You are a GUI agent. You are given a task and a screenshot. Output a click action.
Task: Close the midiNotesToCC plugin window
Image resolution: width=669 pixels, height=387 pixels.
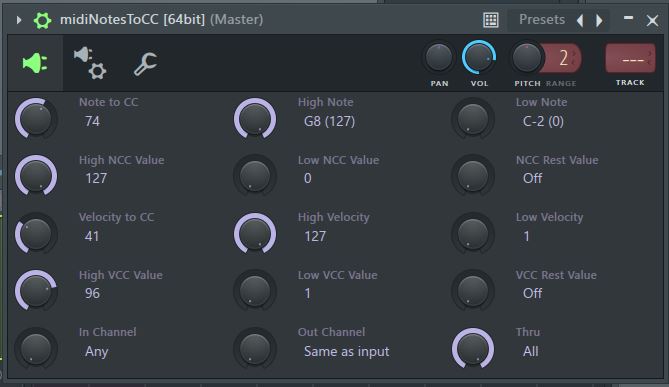click(652, 20)
